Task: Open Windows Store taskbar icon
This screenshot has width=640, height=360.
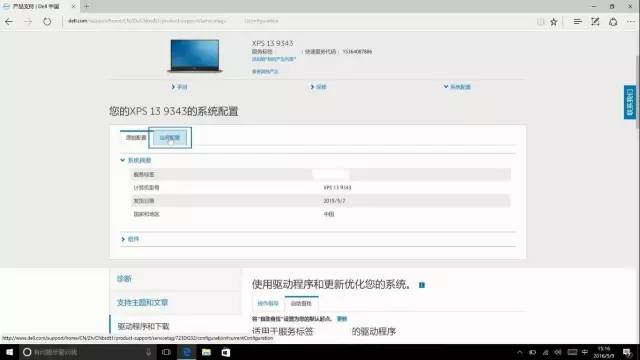Action: click(226, 352)
